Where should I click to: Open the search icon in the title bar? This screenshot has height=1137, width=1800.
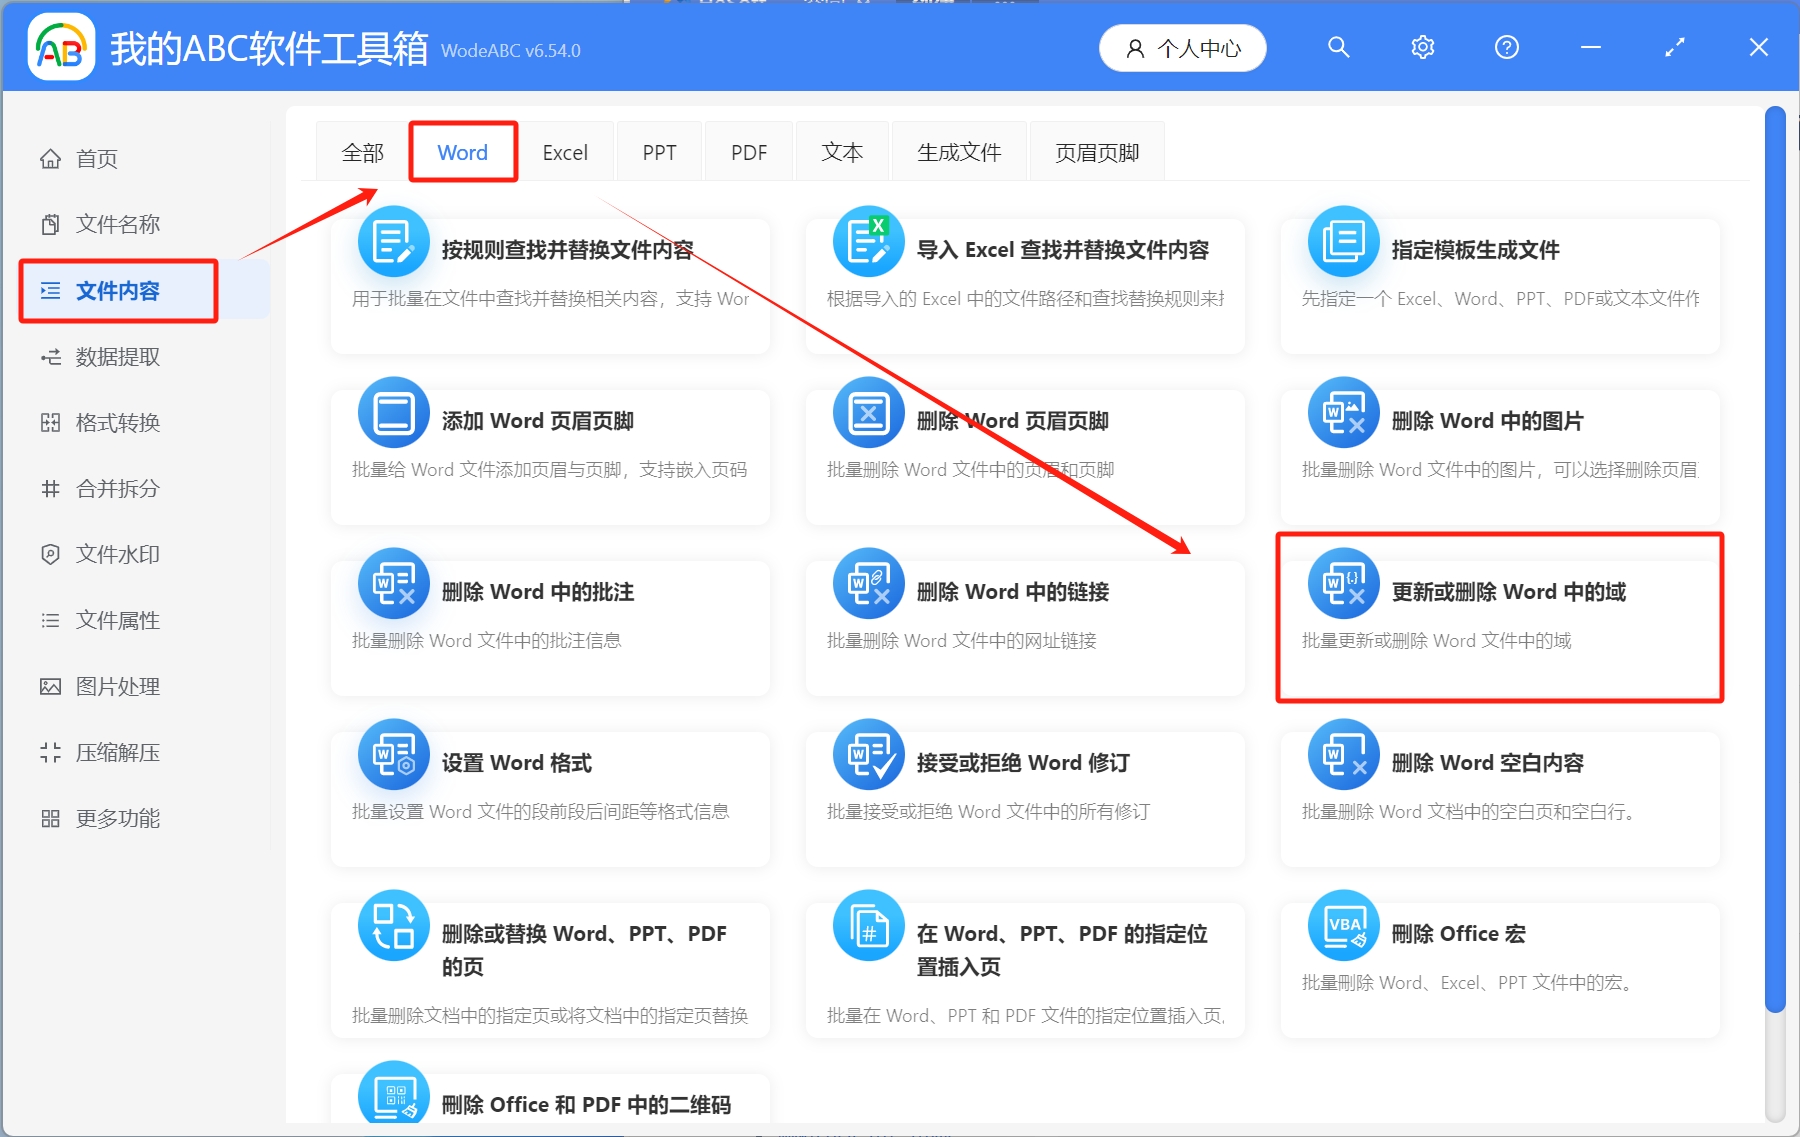(x=1338, y=47)
